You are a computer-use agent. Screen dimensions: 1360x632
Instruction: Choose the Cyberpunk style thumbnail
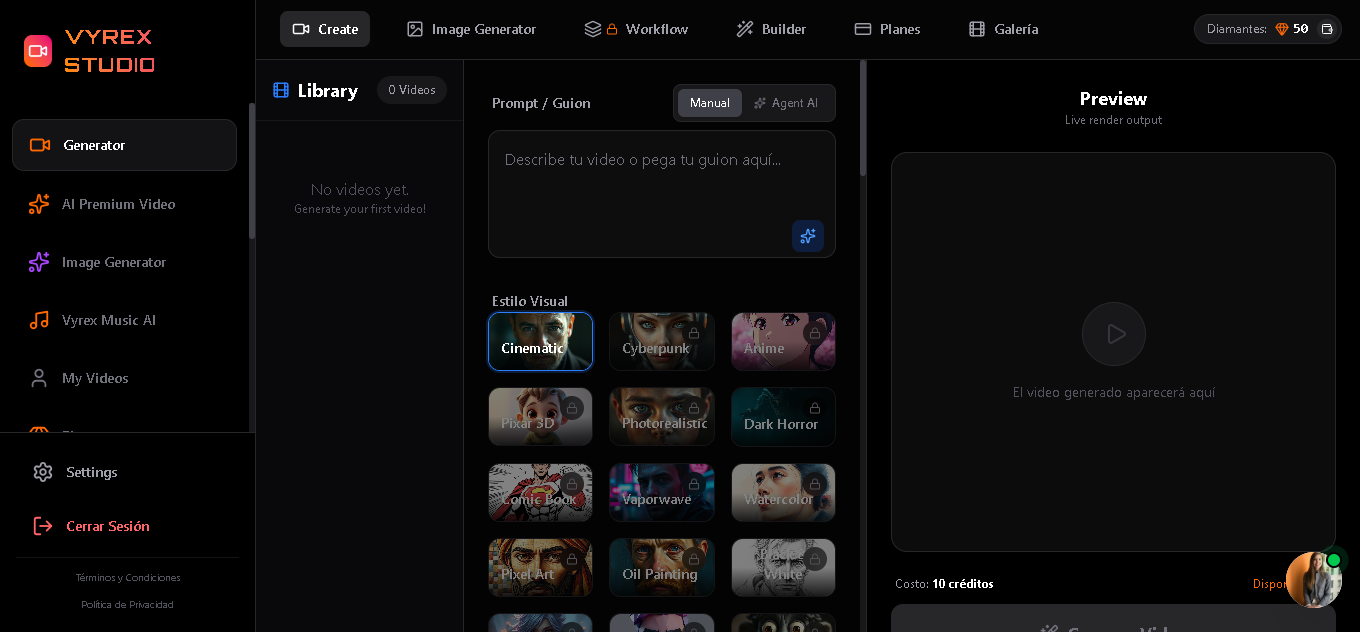[661, 342]
